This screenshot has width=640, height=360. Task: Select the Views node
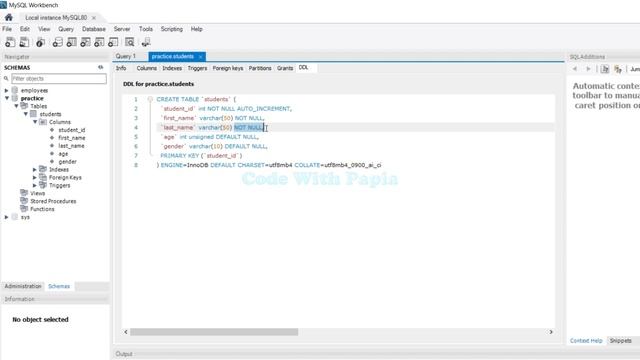[38, 193]
